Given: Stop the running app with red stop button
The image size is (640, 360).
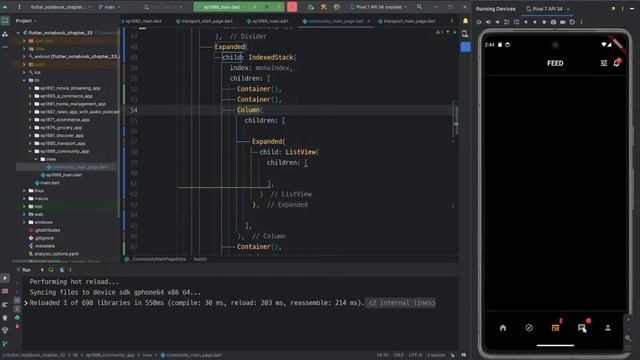Looking at the screenshot, I should tap(292, 7).
